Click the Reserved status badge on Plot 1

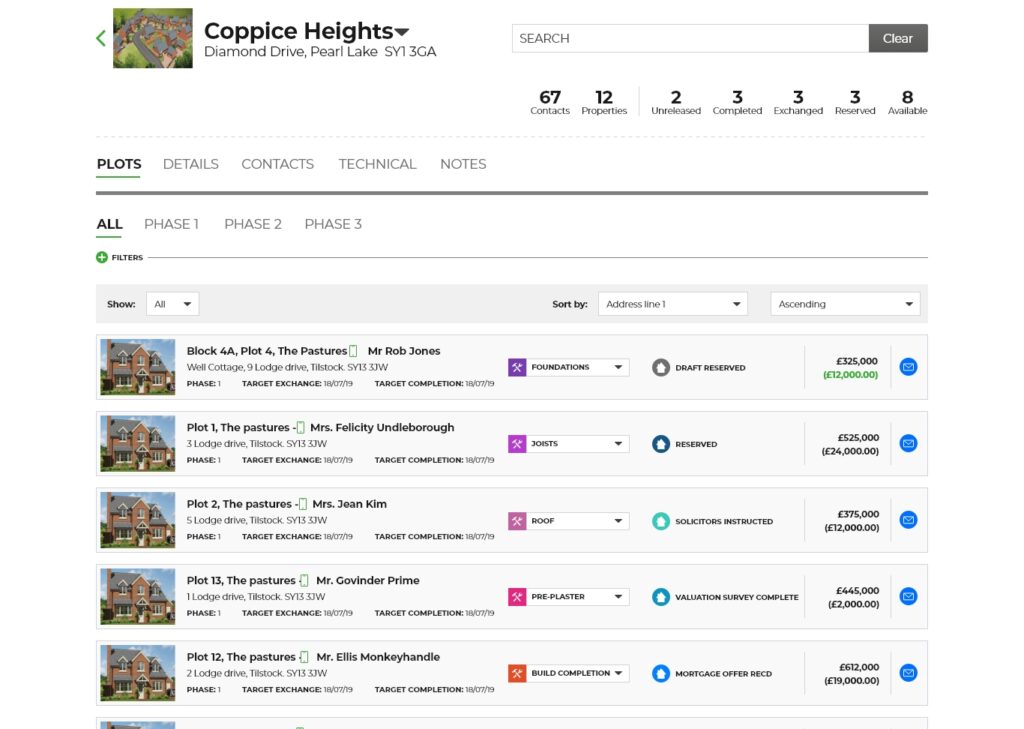(x=660, y=443)
